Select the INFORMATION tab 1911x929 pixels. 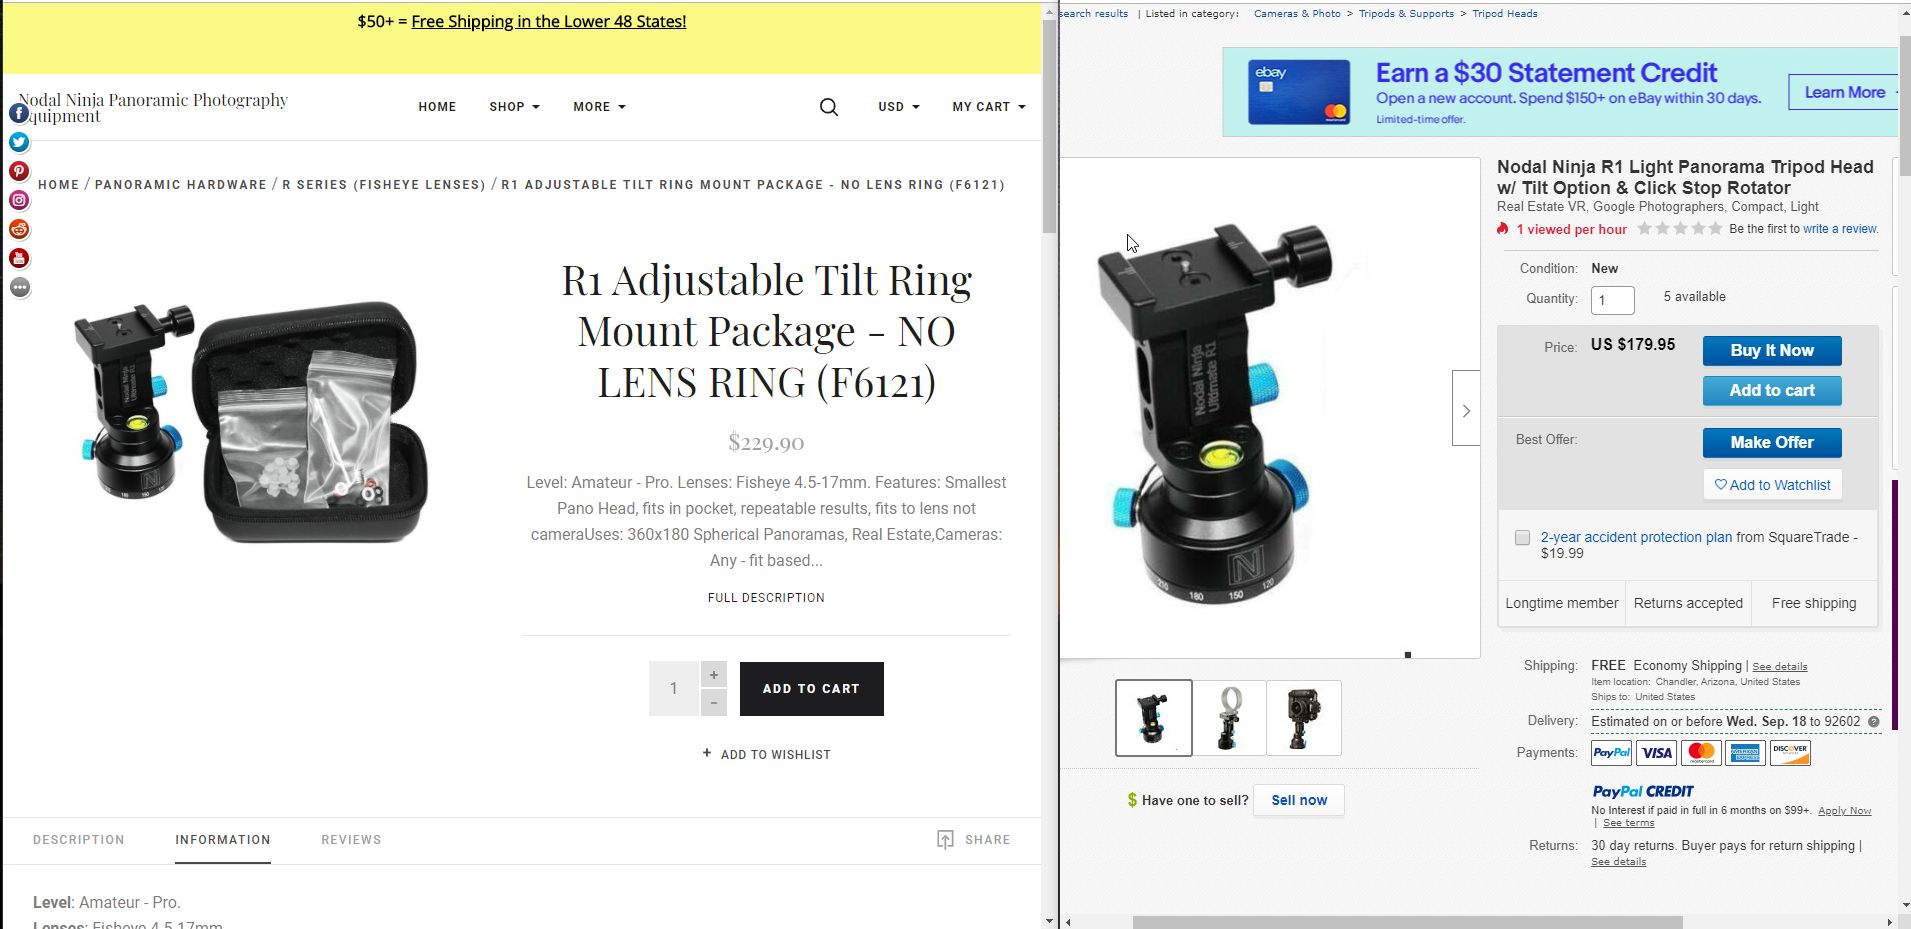pyautogui.click(x=223, y=840)
